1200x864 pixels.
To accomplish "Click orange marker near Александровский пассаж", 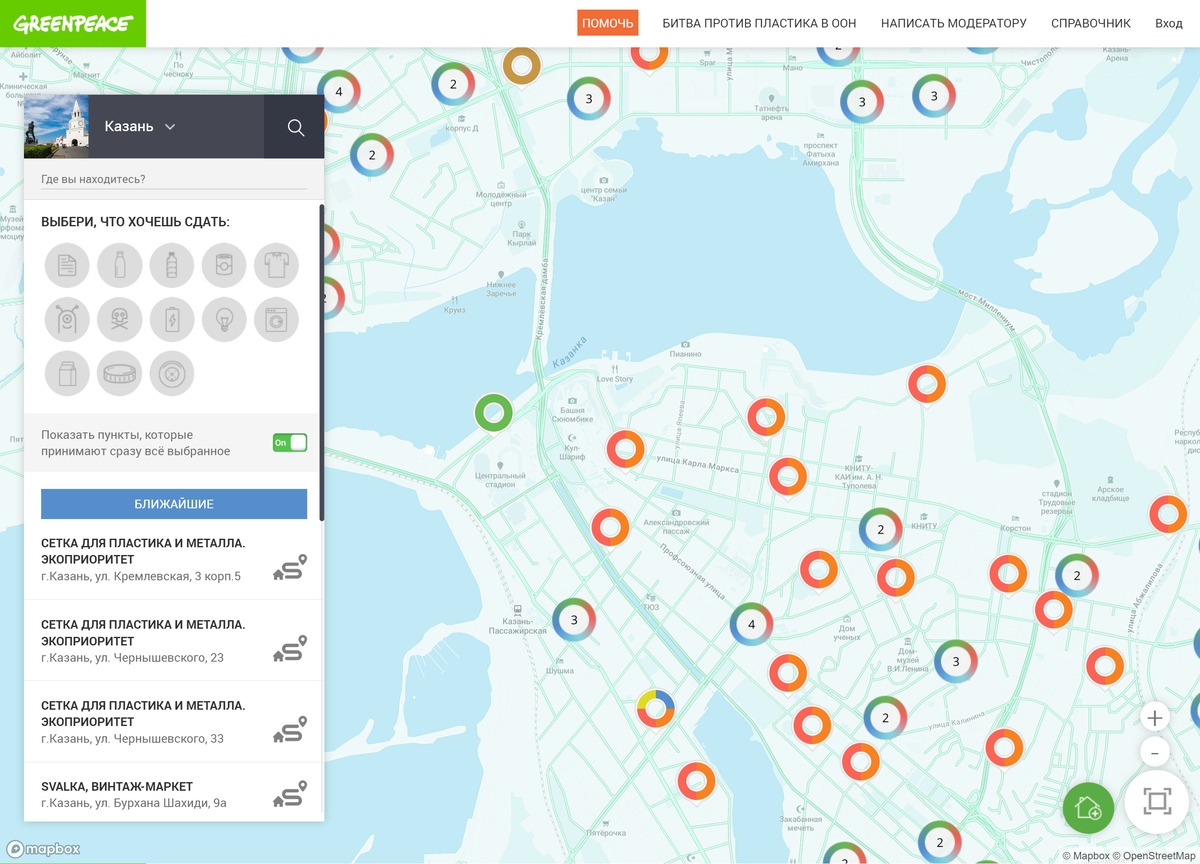I will pos(610,527).
